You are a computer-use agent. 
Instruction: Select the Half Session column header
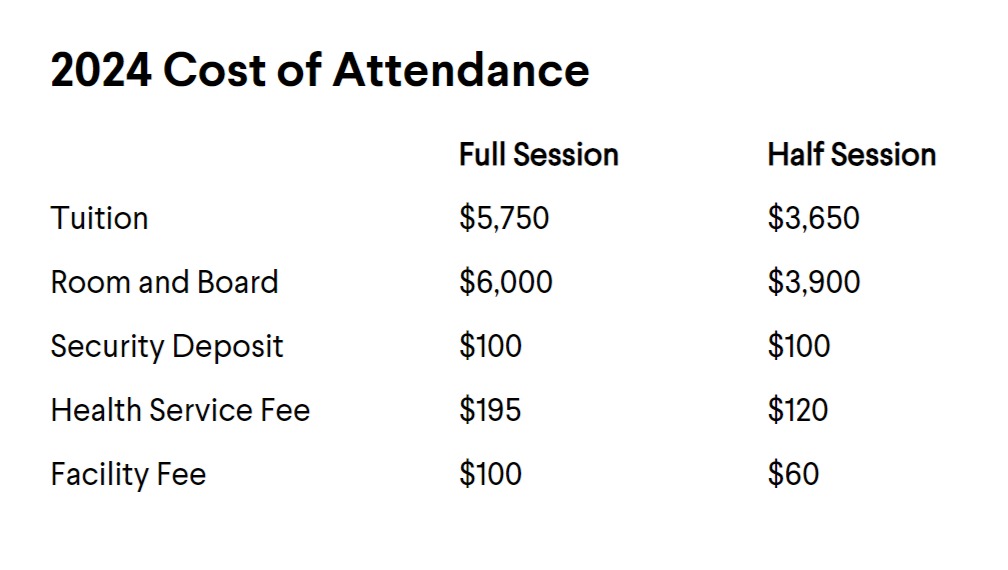click(x=852, y=155)
